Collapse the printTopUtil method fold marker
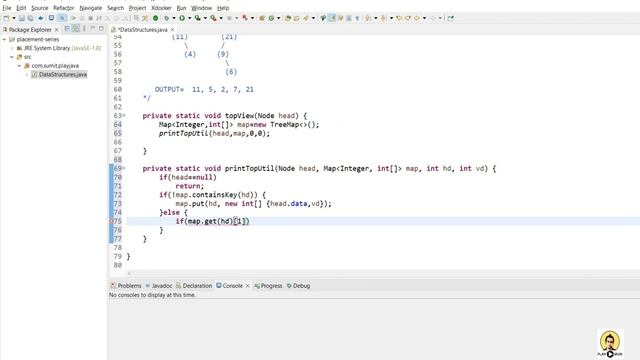Viewport: 640px width, 360px height. [124, 168]
